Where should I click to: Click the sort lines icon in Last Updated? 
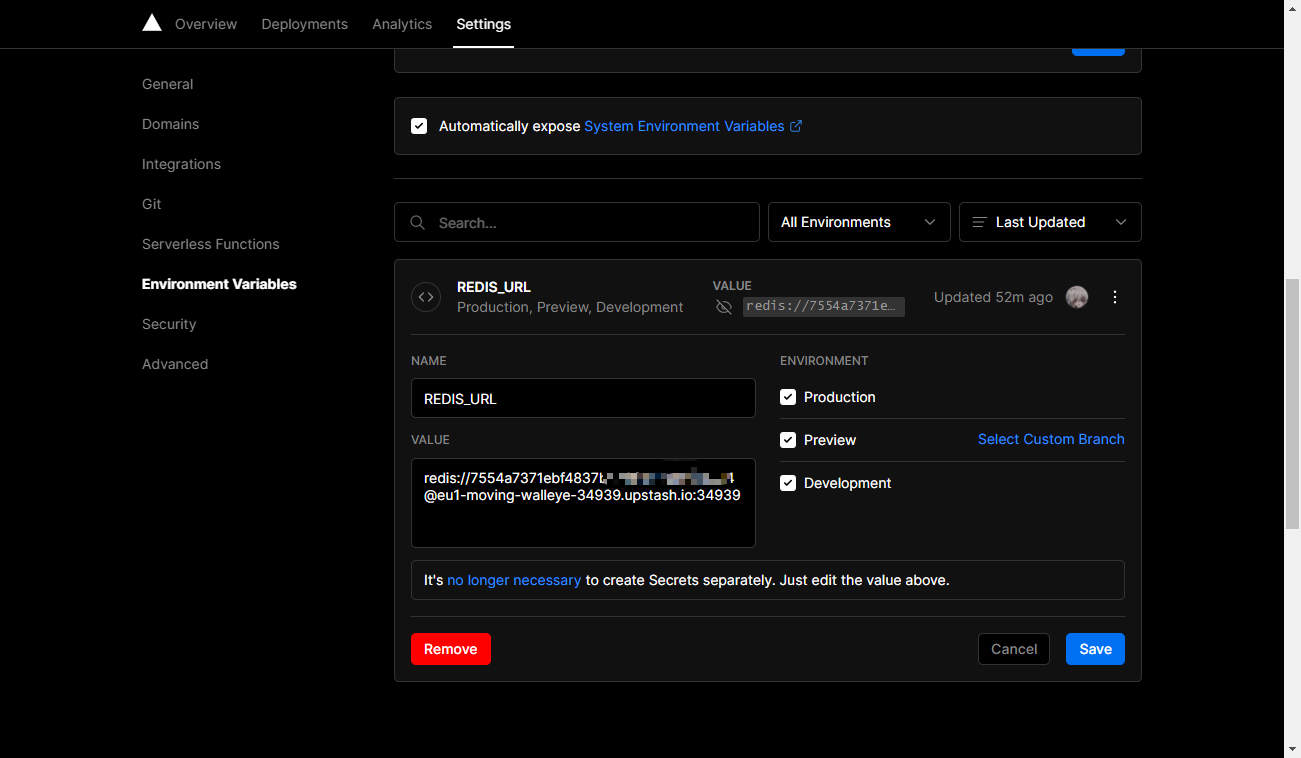[x=979, y=222]
